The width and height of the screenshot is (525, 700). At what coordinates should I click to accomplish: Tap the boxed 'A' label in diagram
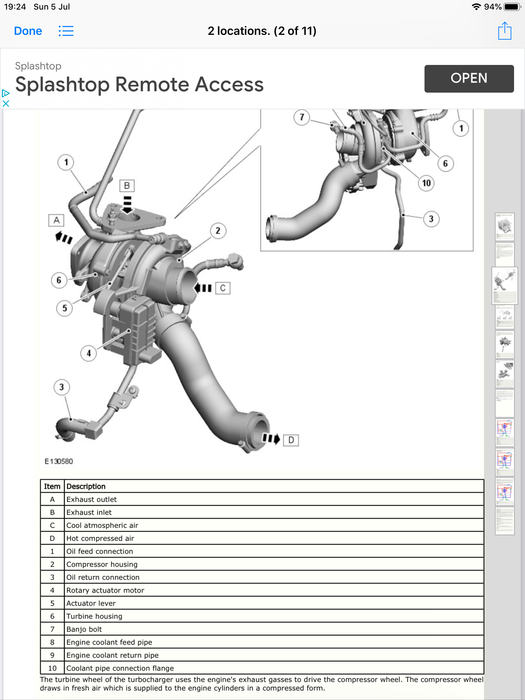coord(56,220)
